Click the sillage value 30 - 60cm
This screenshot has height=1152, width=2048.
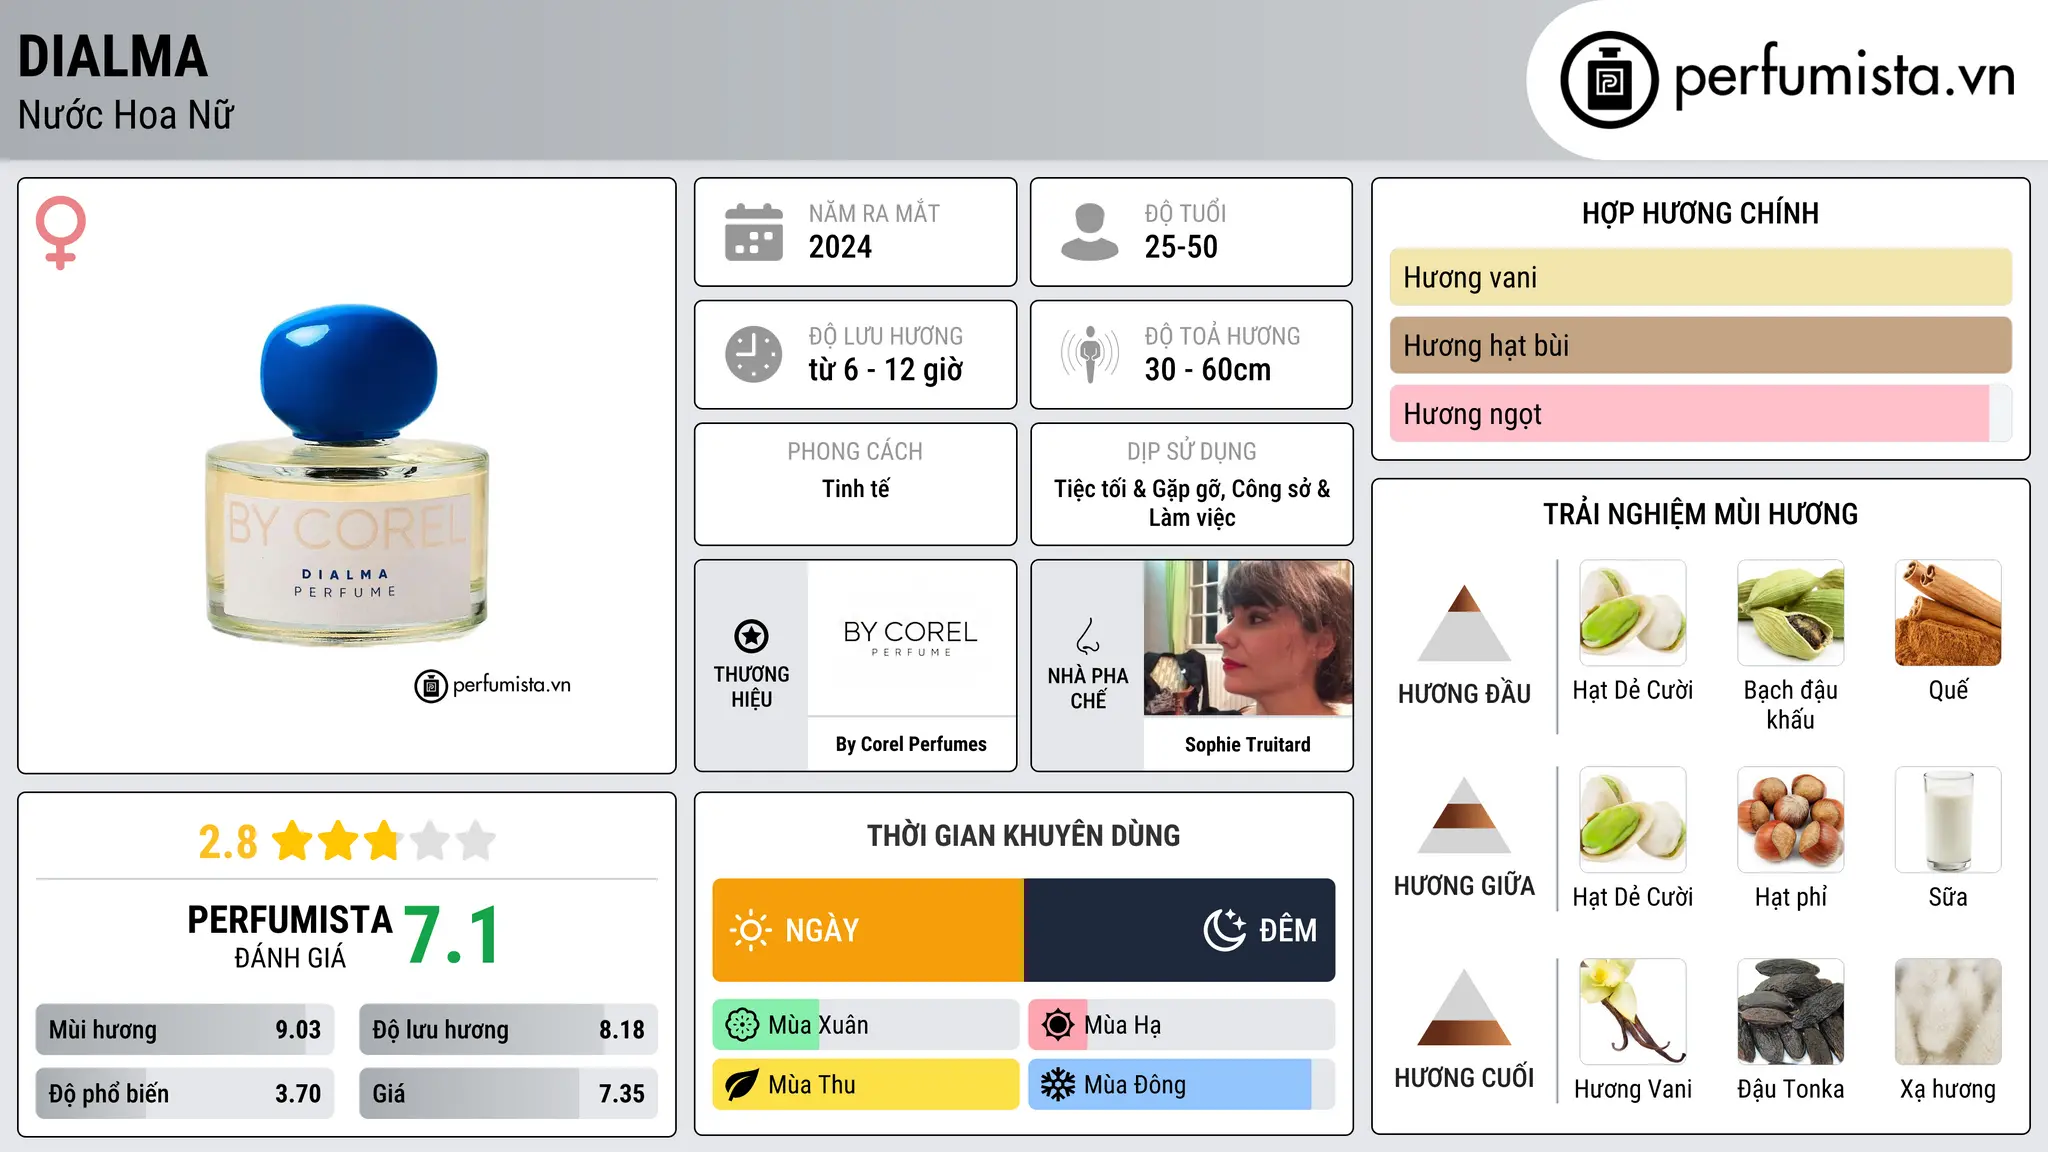(x=1208, y=370)
